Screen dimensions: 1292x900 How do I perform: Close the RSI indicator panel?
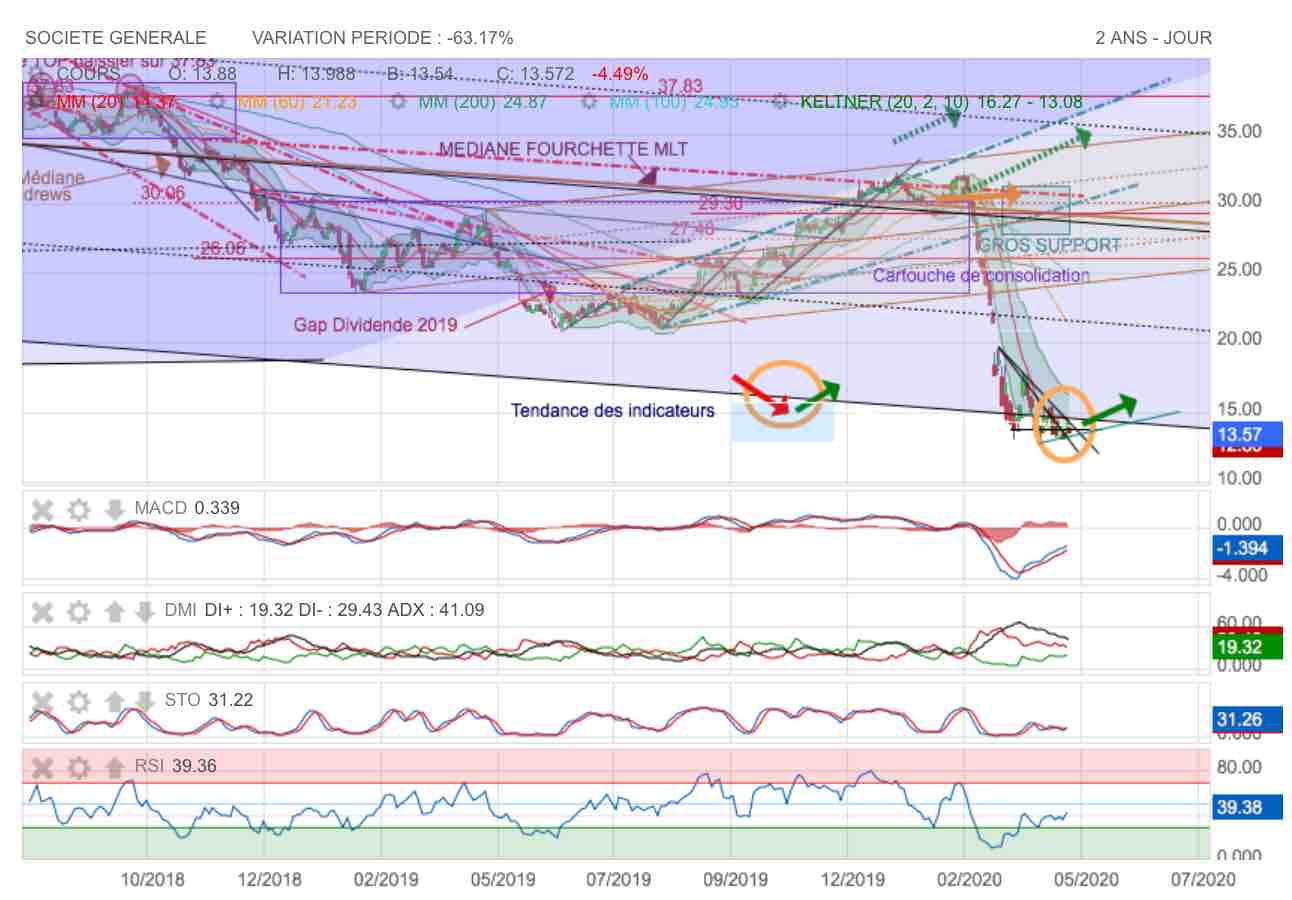(42, 768)
